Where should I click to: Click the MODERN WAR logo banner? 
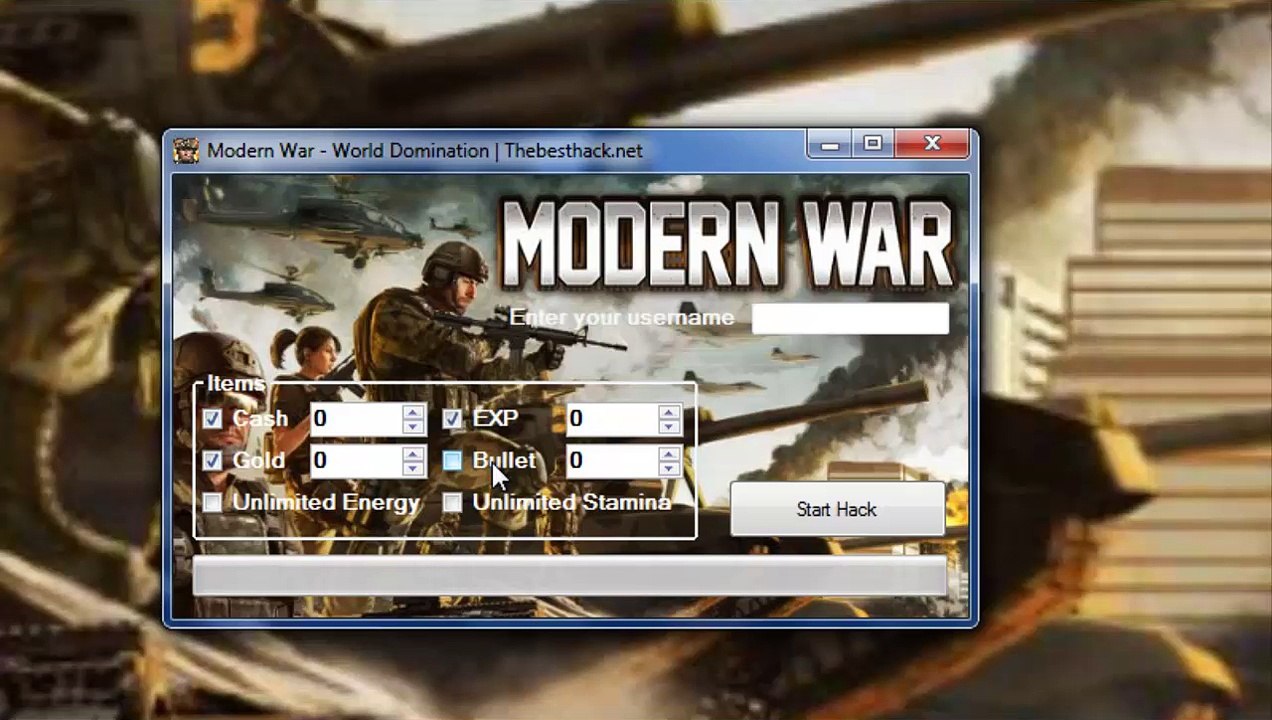tap(727, 245)
